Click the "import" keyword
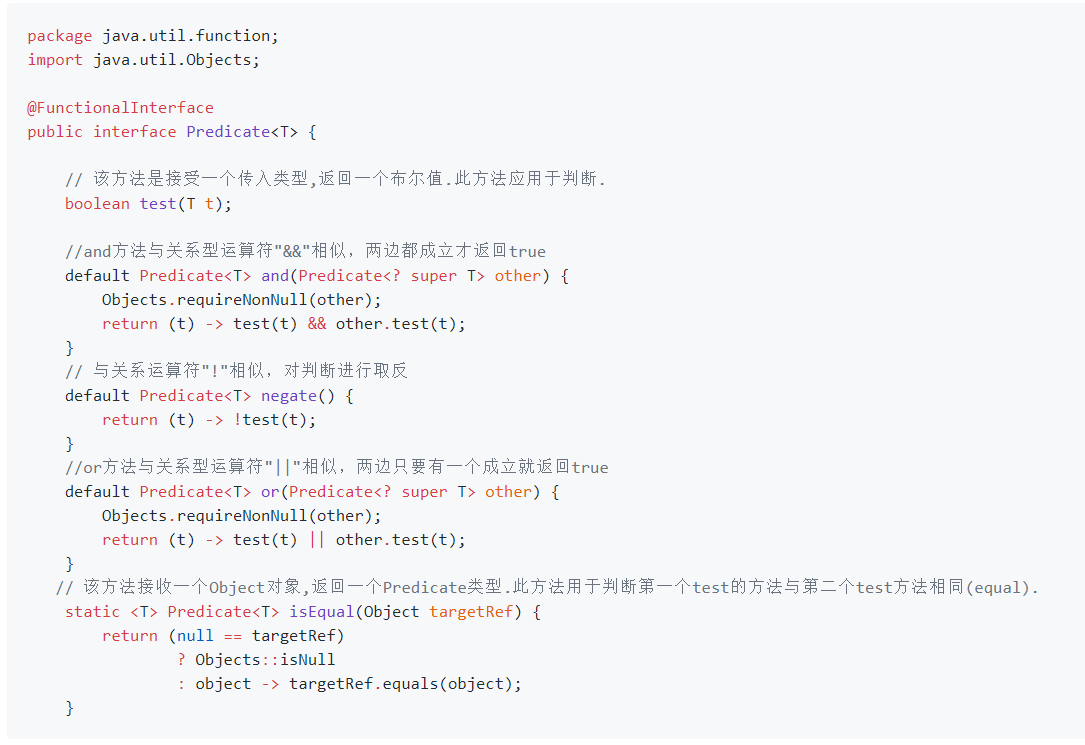Image resolution: width=1085 pixels, height=745 pixels. (55, 60)
